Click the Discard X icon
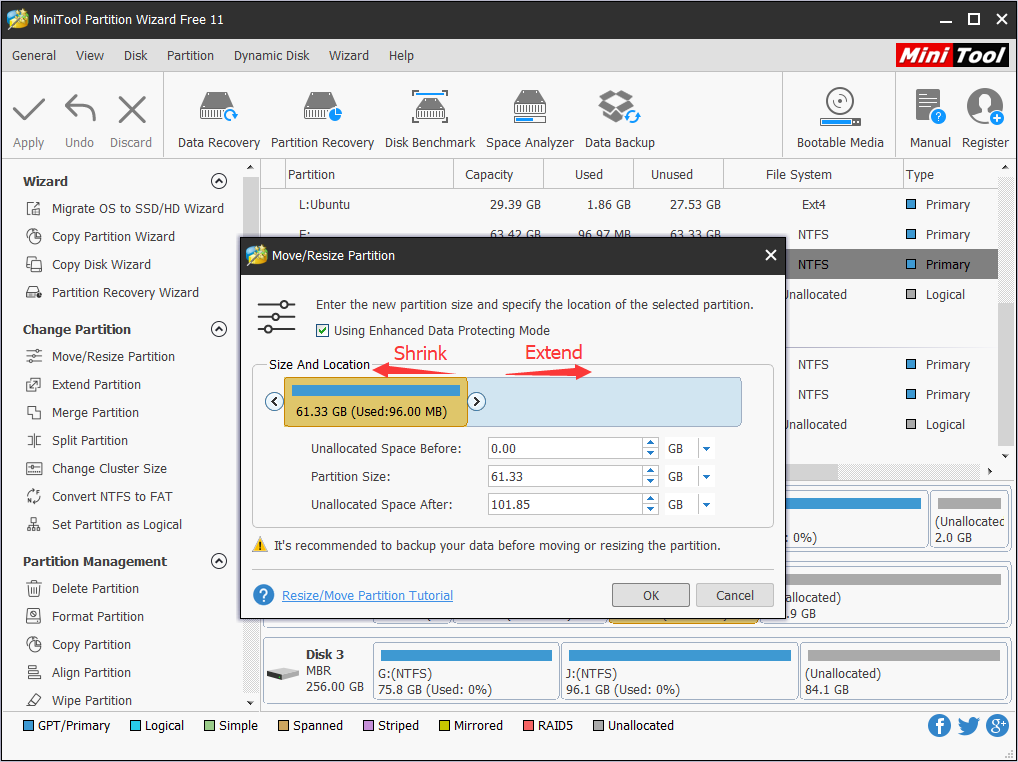The image size is (1018, 762). pos(132,109)
